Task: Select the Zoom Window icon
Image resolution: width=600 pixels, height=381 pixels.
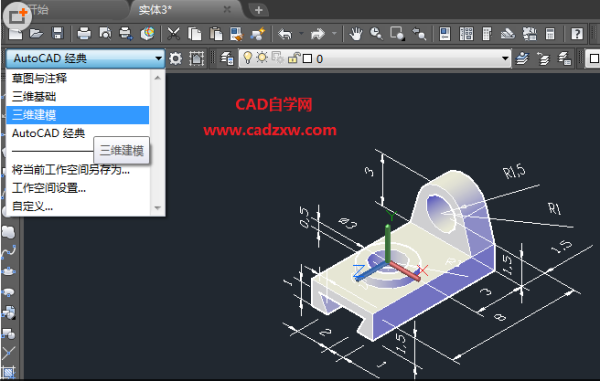Action: click(397, 34)
